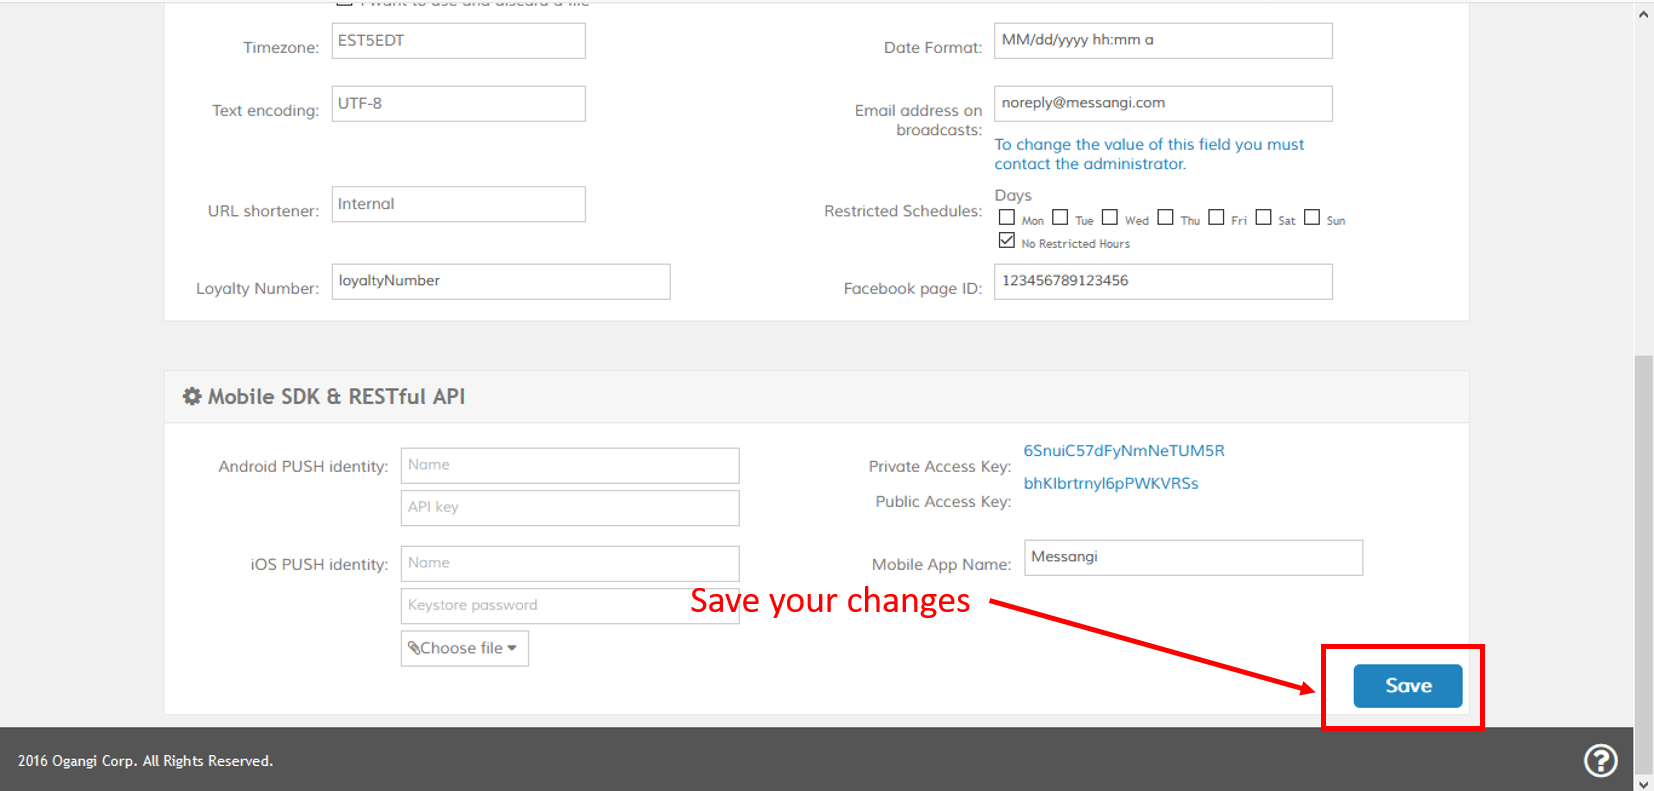
Task: Click the gear icon beside Mobile SDK heading
Action: 192,397
